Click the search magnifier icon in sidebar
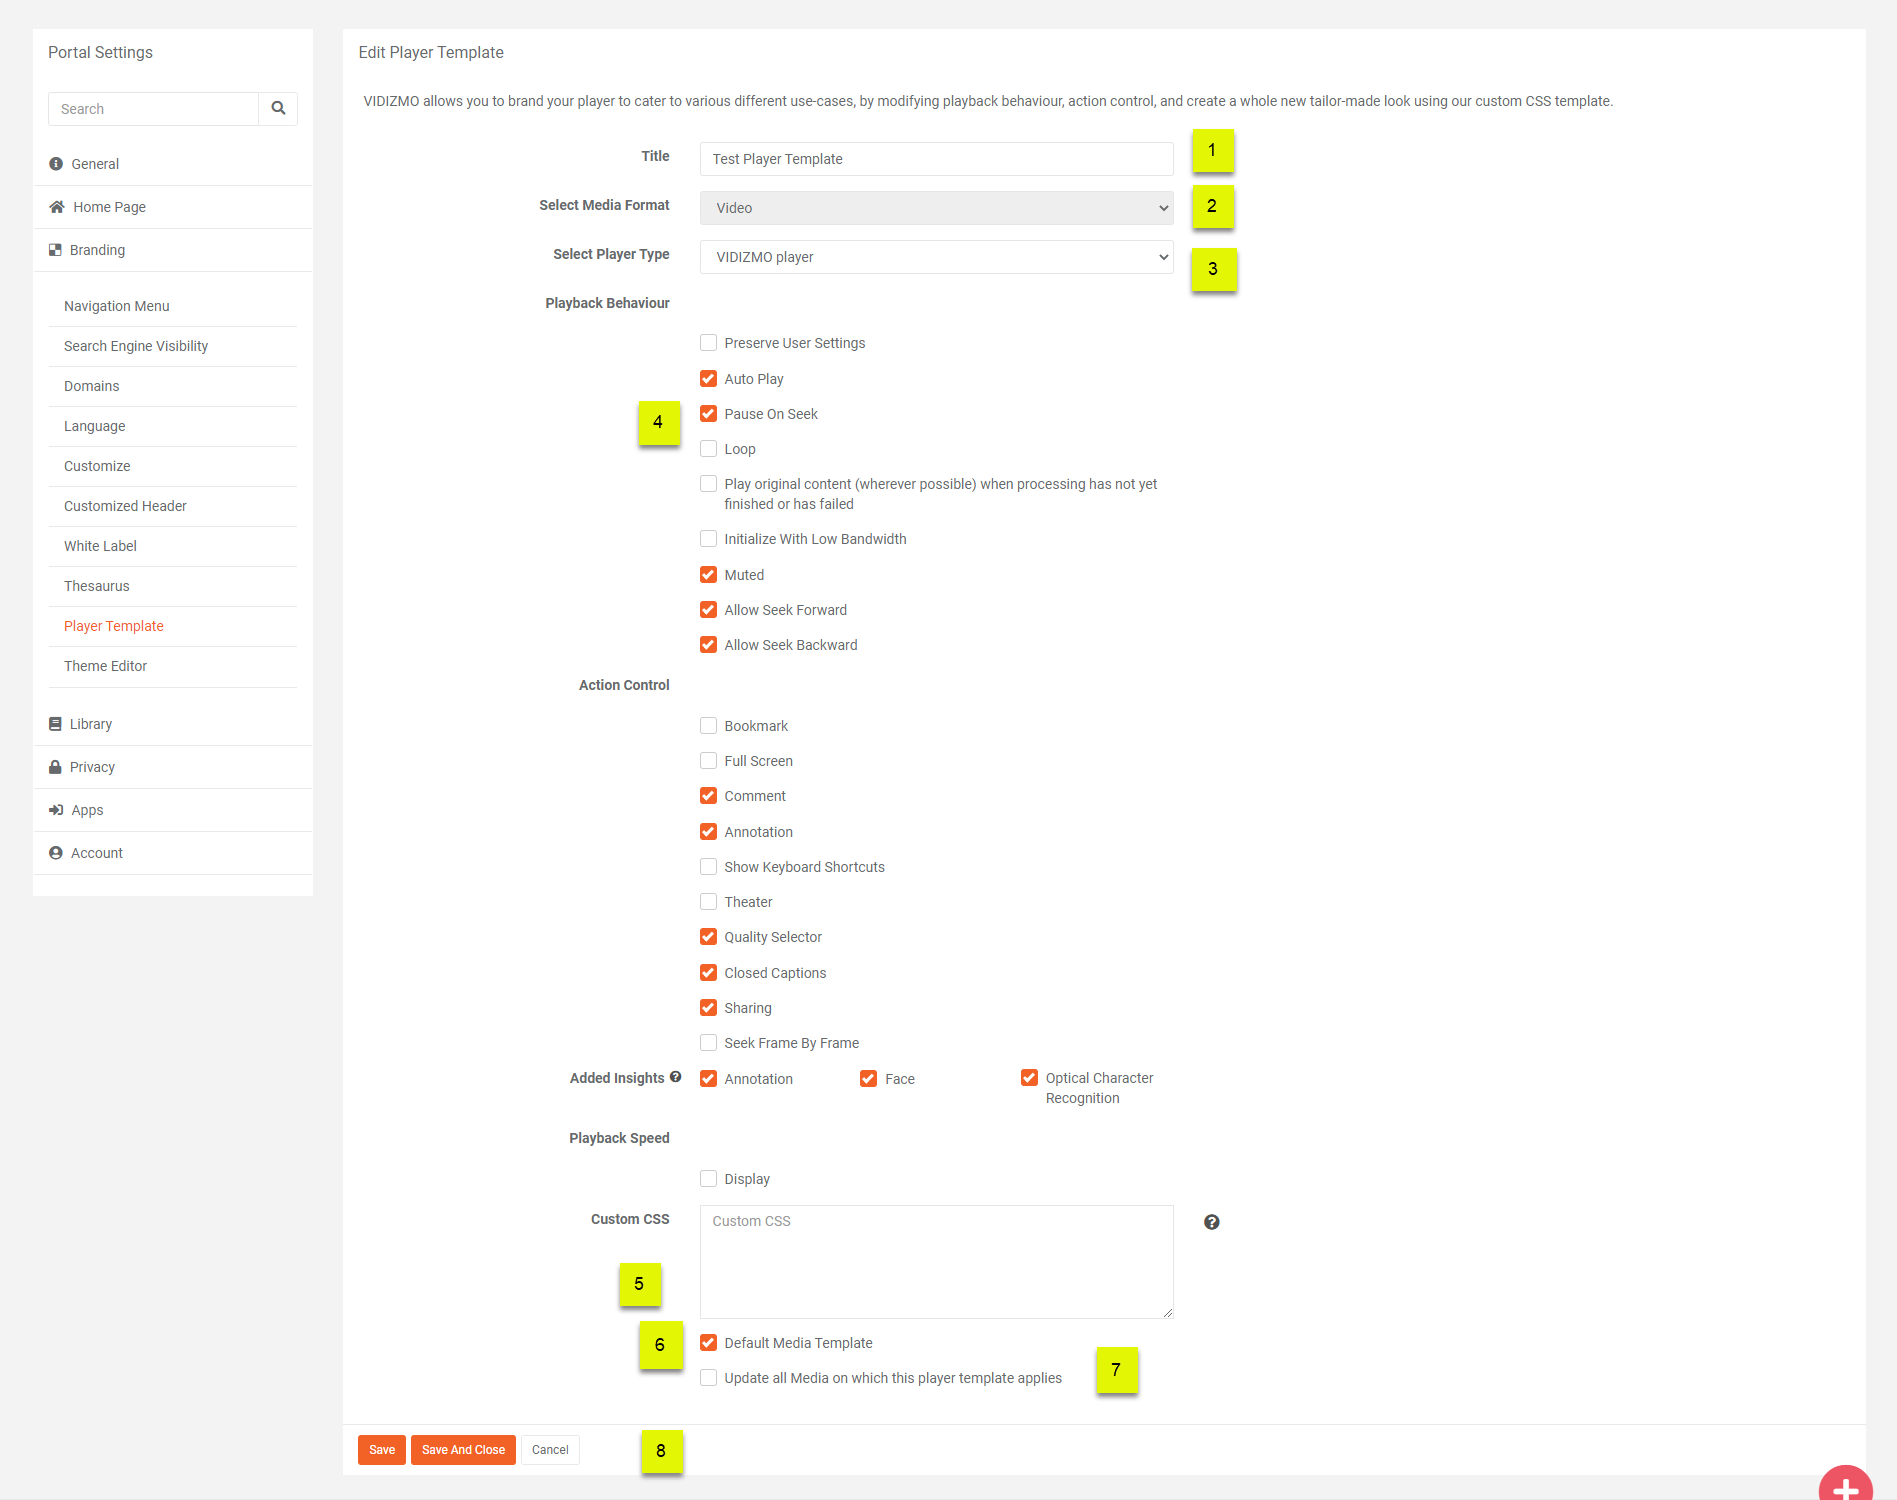 pos(278,108)
